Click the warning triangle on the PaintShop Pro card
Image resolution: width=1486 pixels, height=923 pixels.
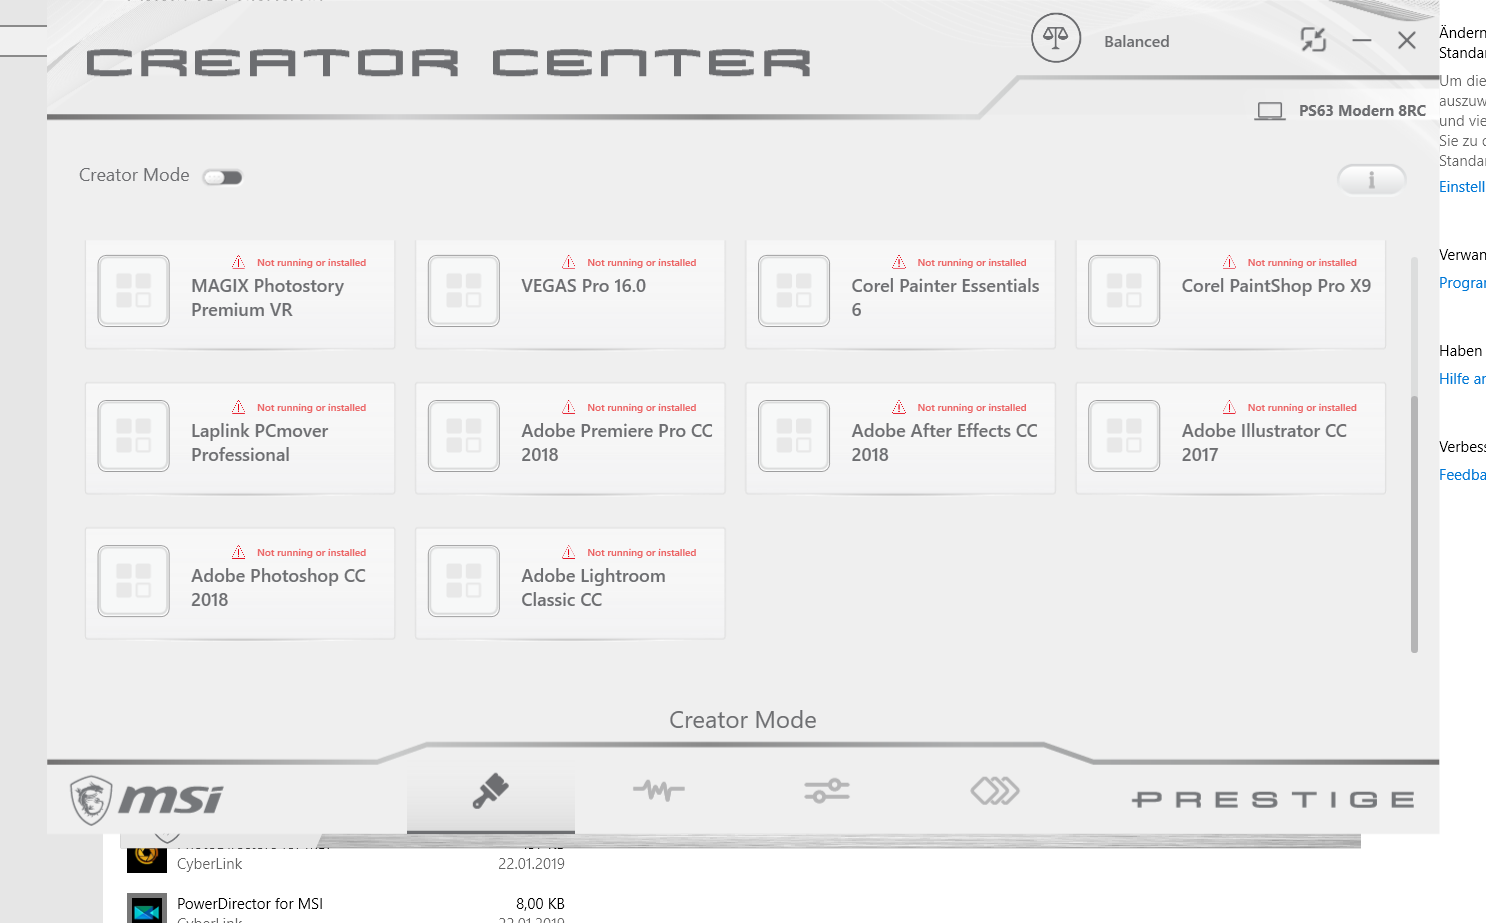(1229, 262)
